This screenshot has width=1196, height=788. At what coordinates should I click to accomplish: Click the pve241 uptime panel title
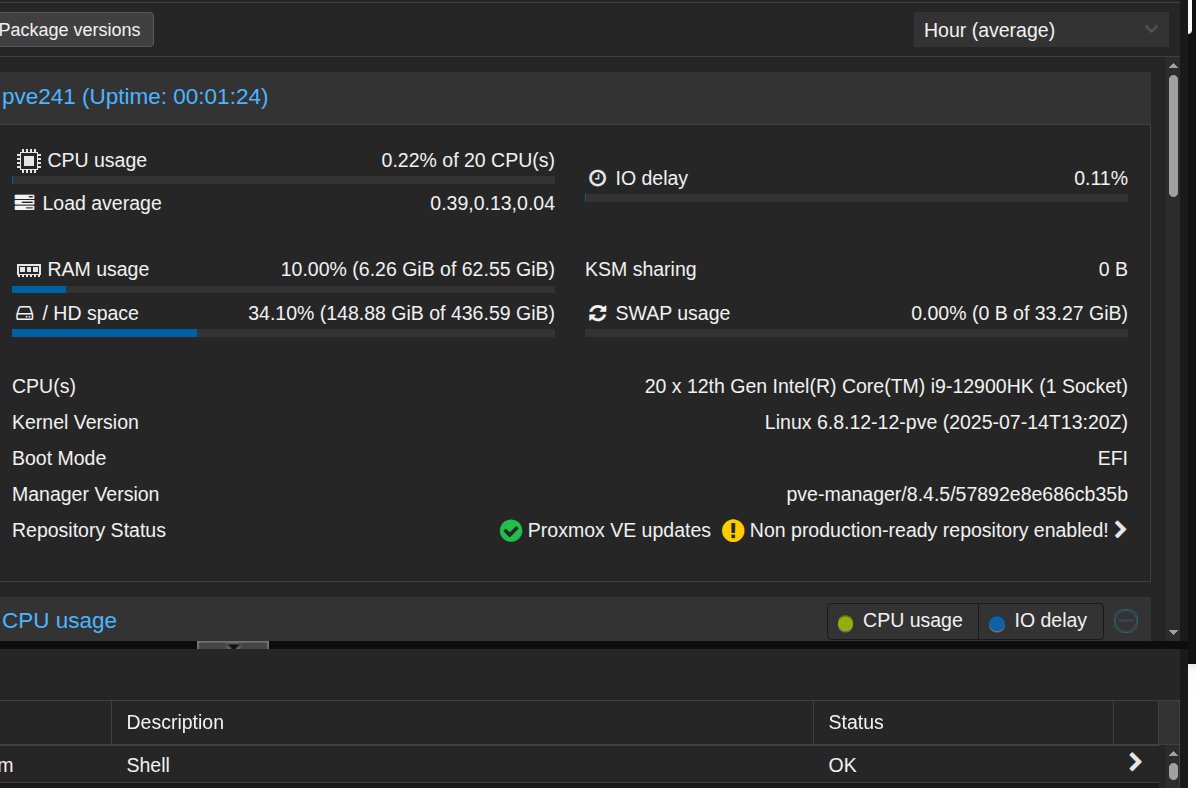tap(134, 97)
